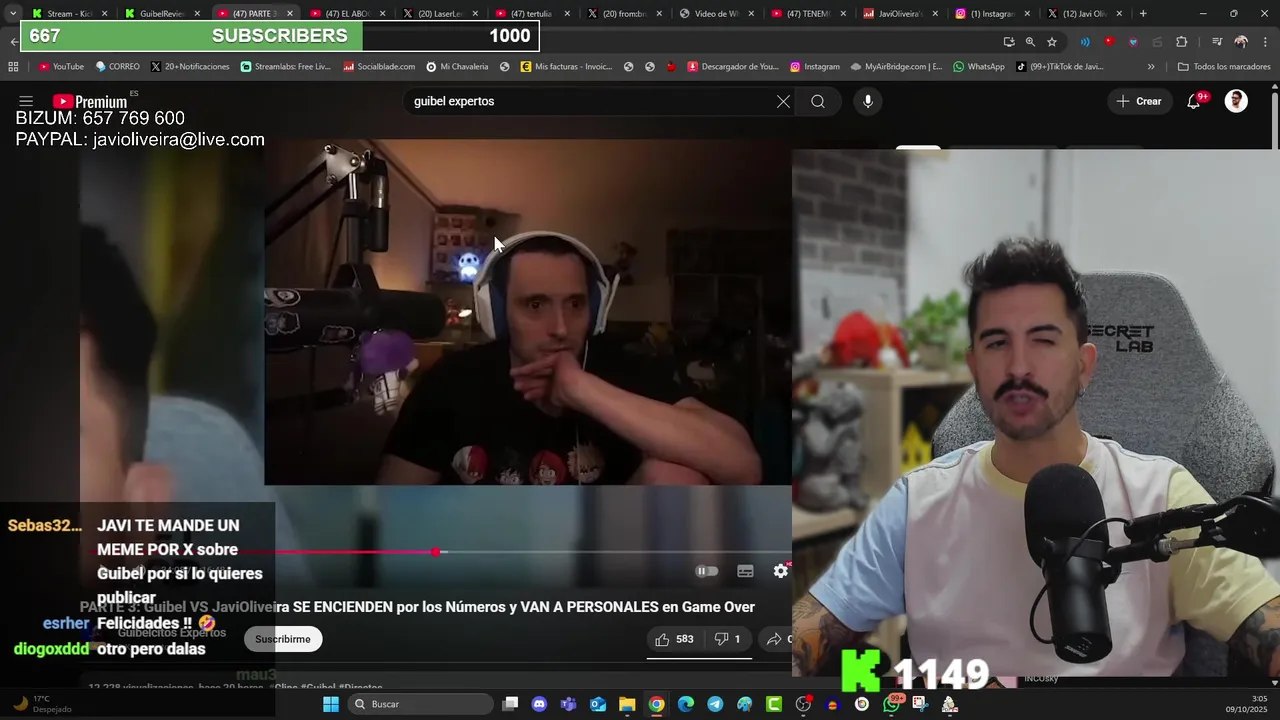The width and height of the screenshot is (1280, 720).
Task: Switch to 'GuibelReview' browser tab
Action: (x=163, y=14)
